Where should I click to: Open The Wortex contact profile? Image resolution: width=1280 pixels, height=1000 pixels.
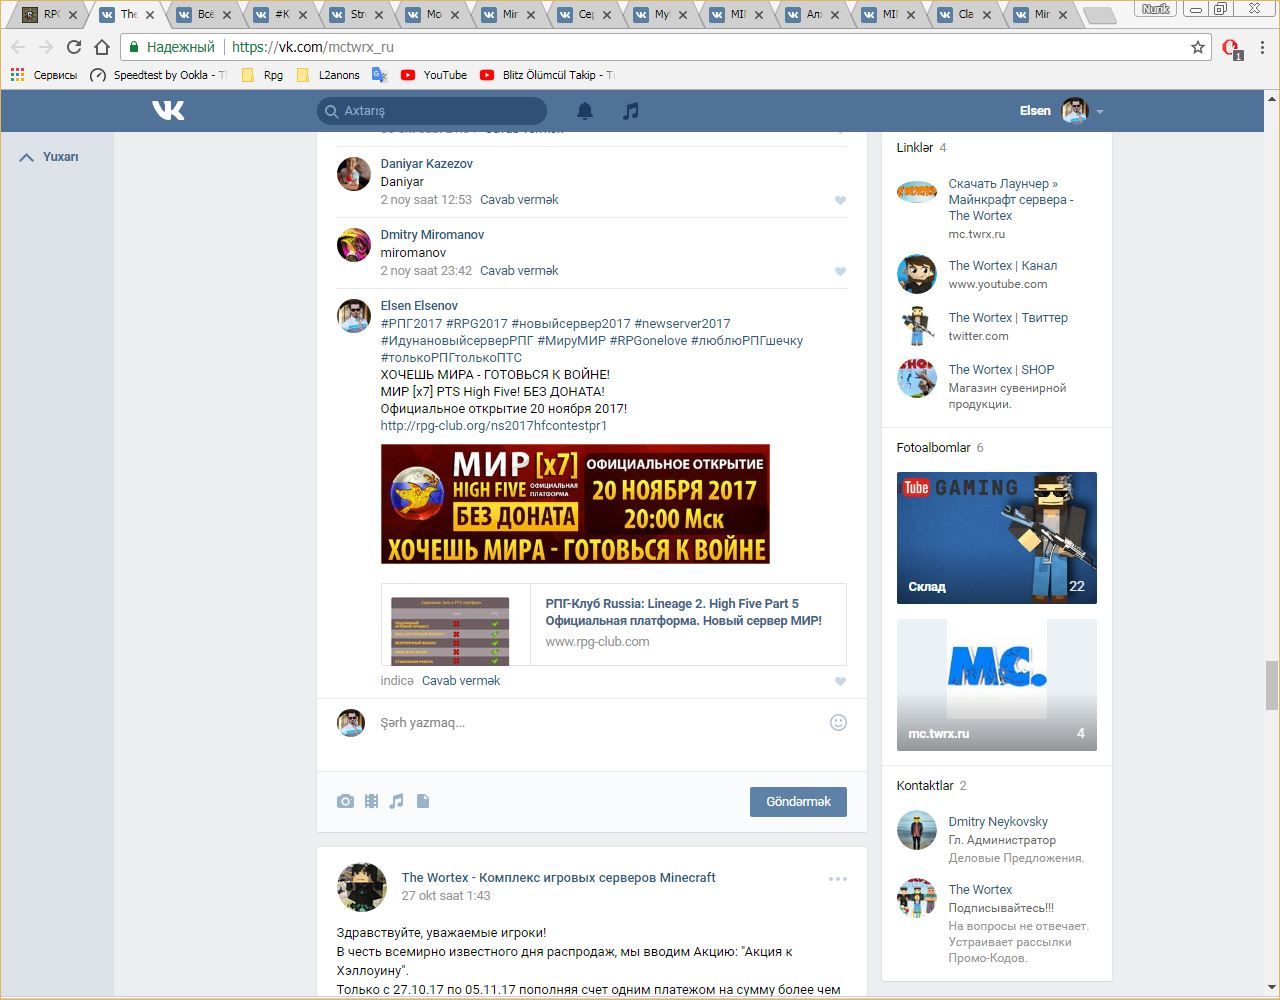point(980,890)
